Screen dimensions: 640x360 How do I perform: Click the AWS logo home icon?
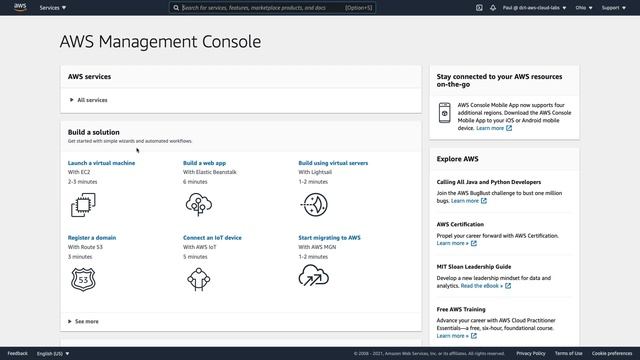pyautogui.click(x=20, y=7)
